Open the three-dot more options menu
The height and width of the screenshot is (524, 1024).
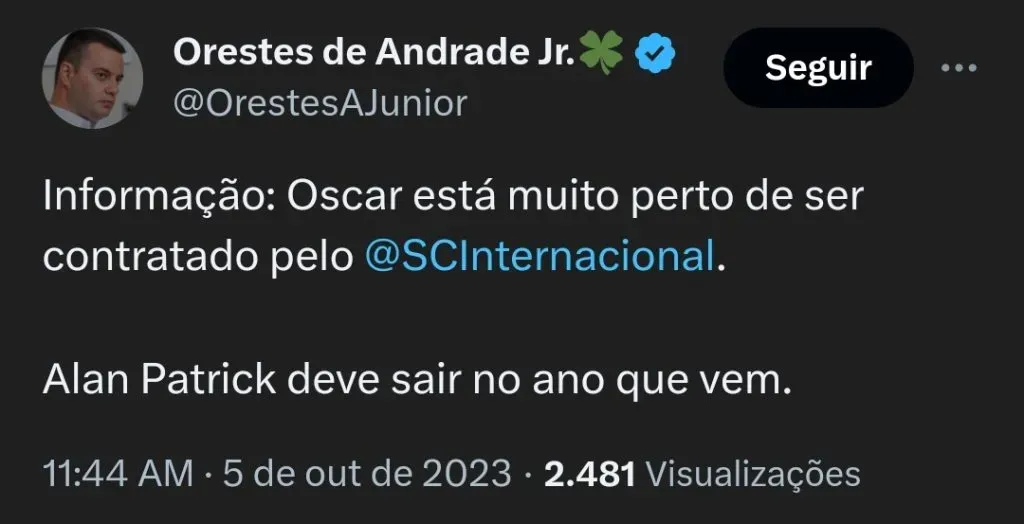click(x=959, y=68)
